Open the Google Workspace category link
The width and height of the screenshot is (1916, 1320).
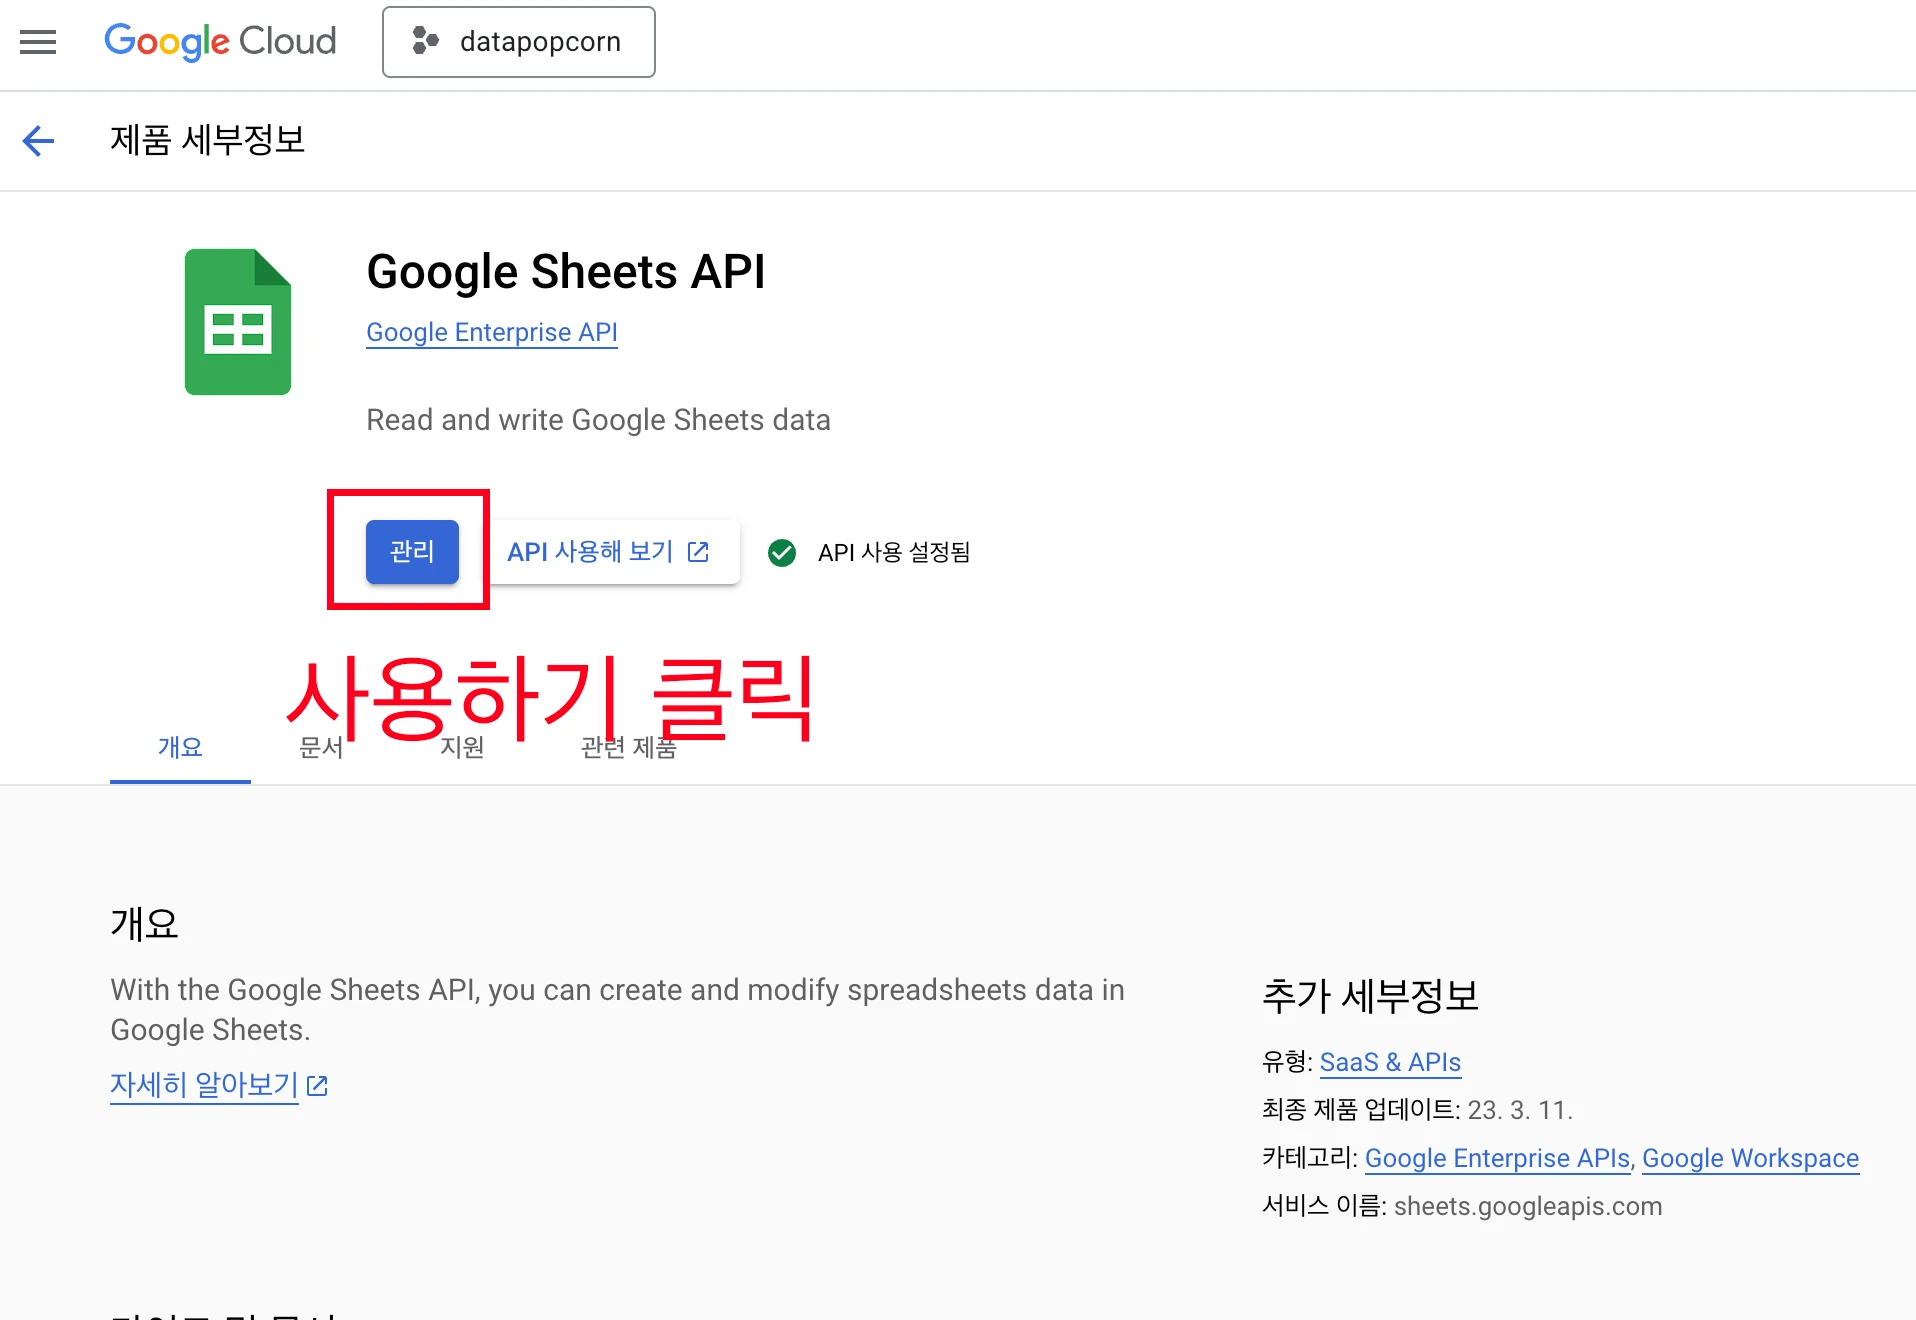(1750, 1158)
